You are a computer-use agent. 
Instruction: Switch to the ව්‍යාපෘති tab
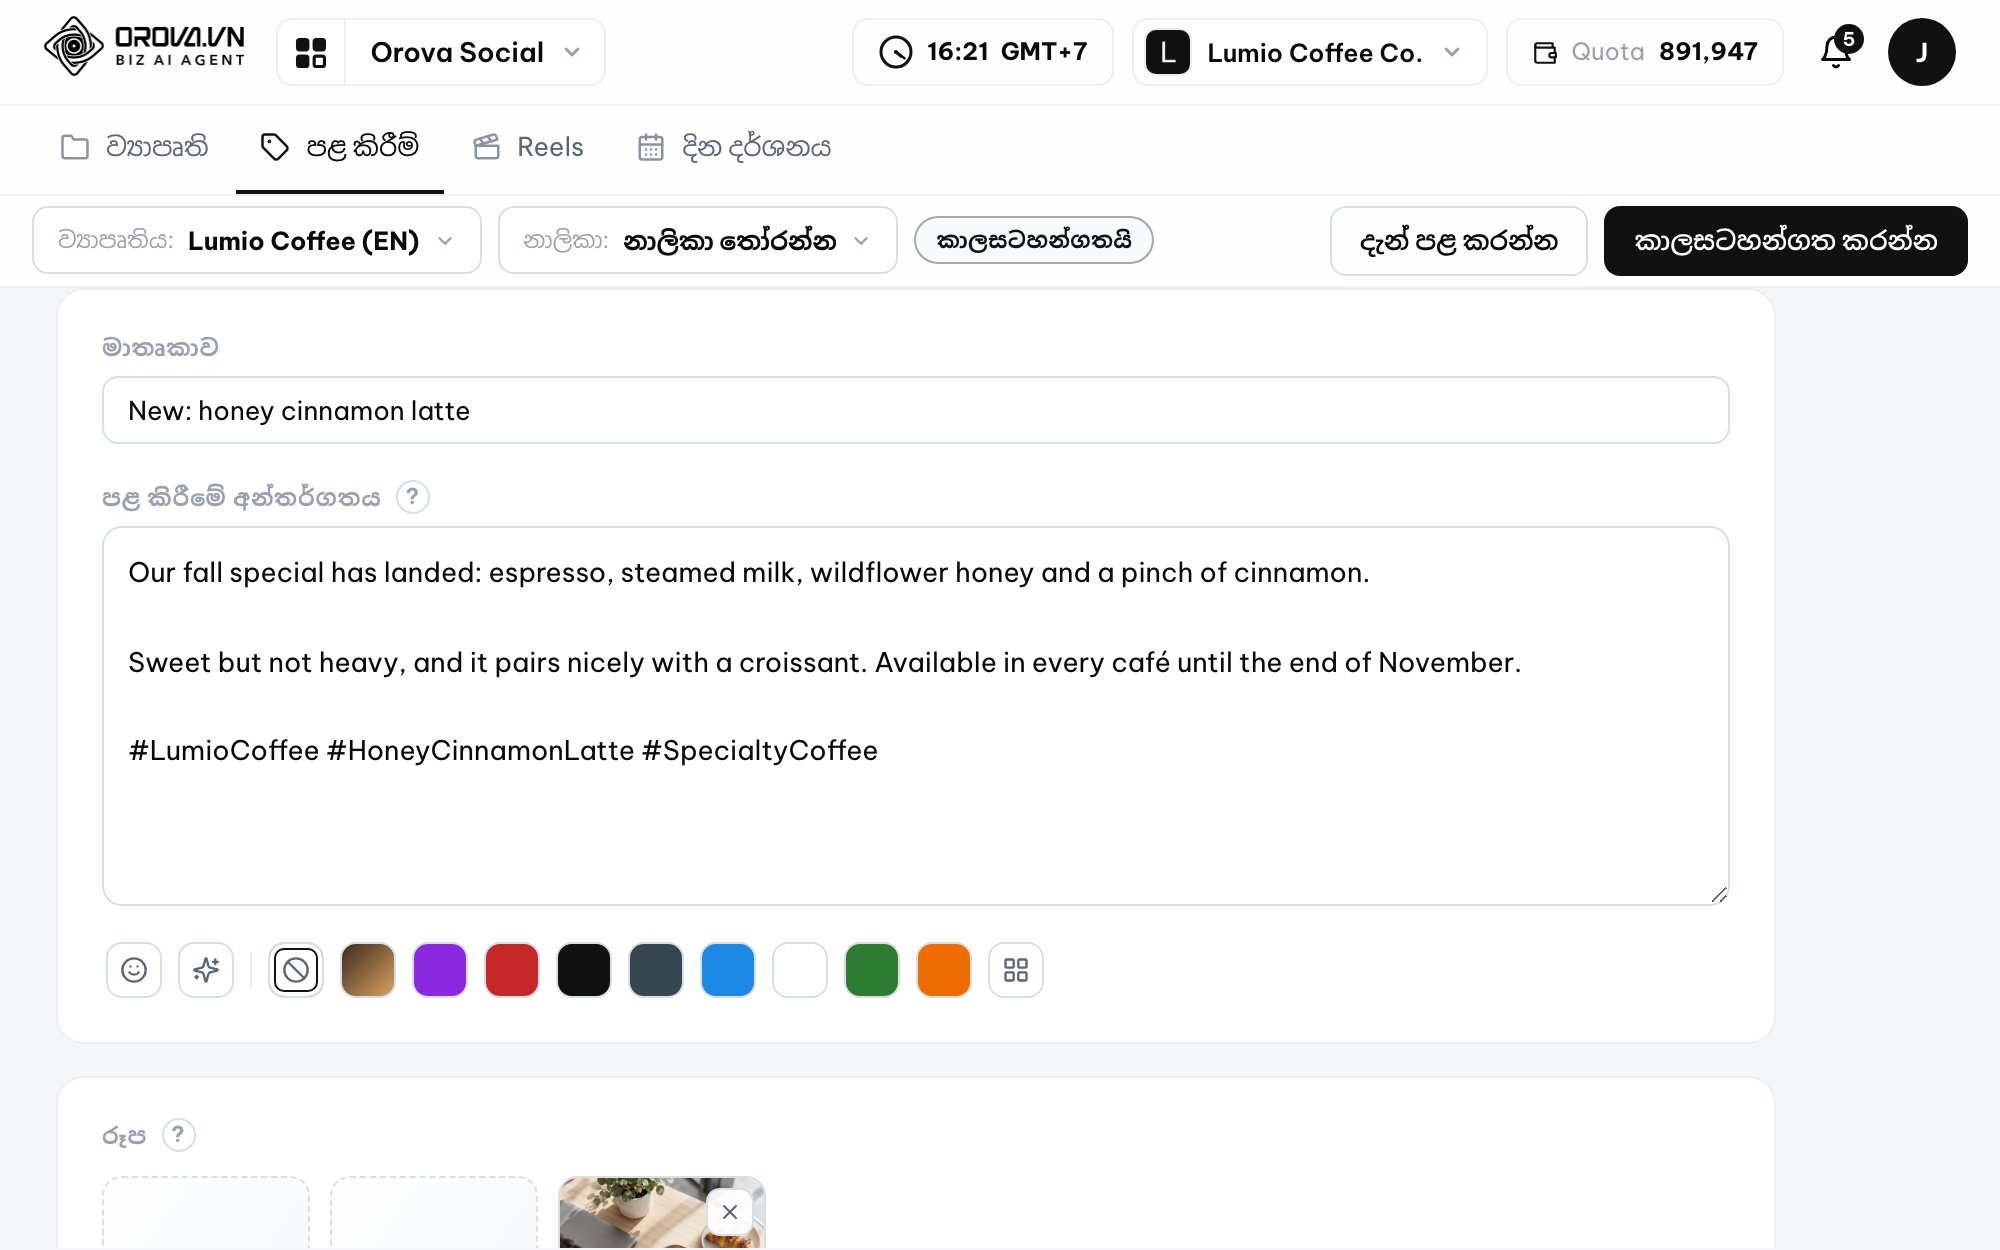coord(134,147)
